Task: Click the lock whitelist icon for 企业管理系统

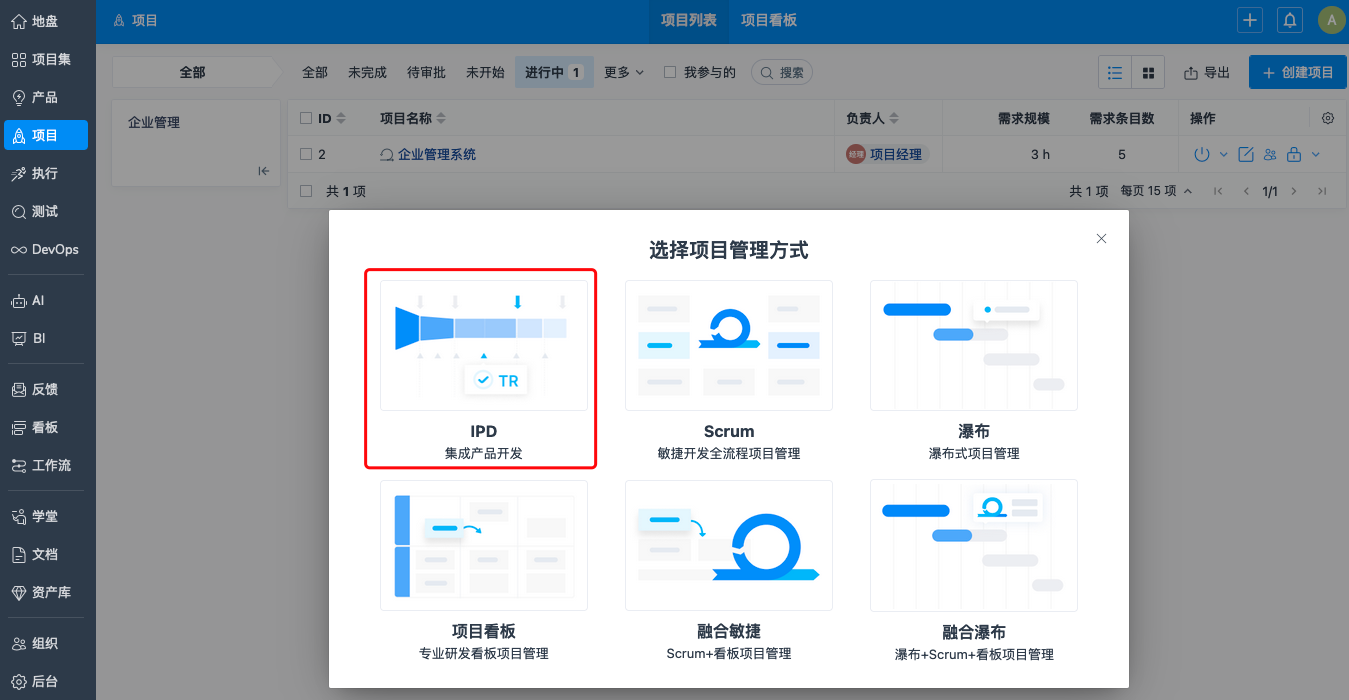Action: pyautogui.click(x=1294, y=154)
